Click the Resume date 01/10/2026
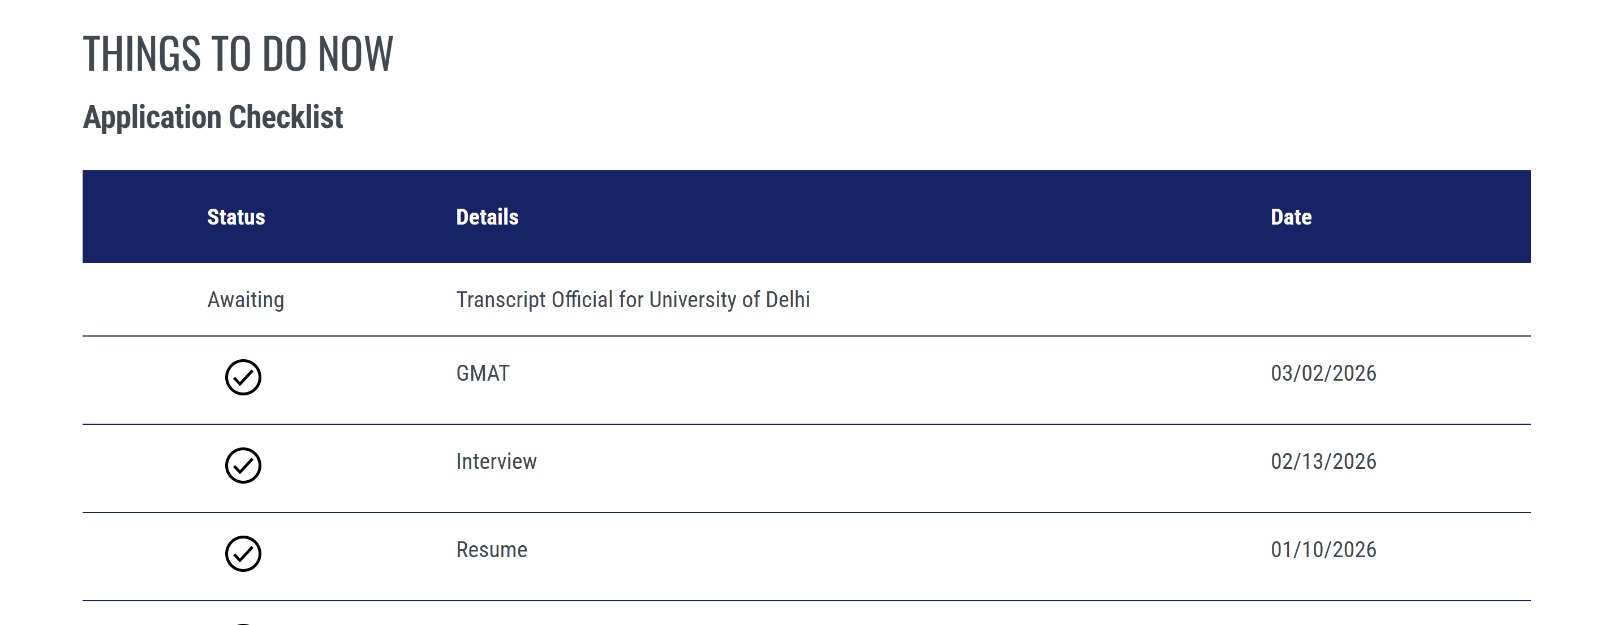This screenshot has width=1600, height=625. 1323,550
